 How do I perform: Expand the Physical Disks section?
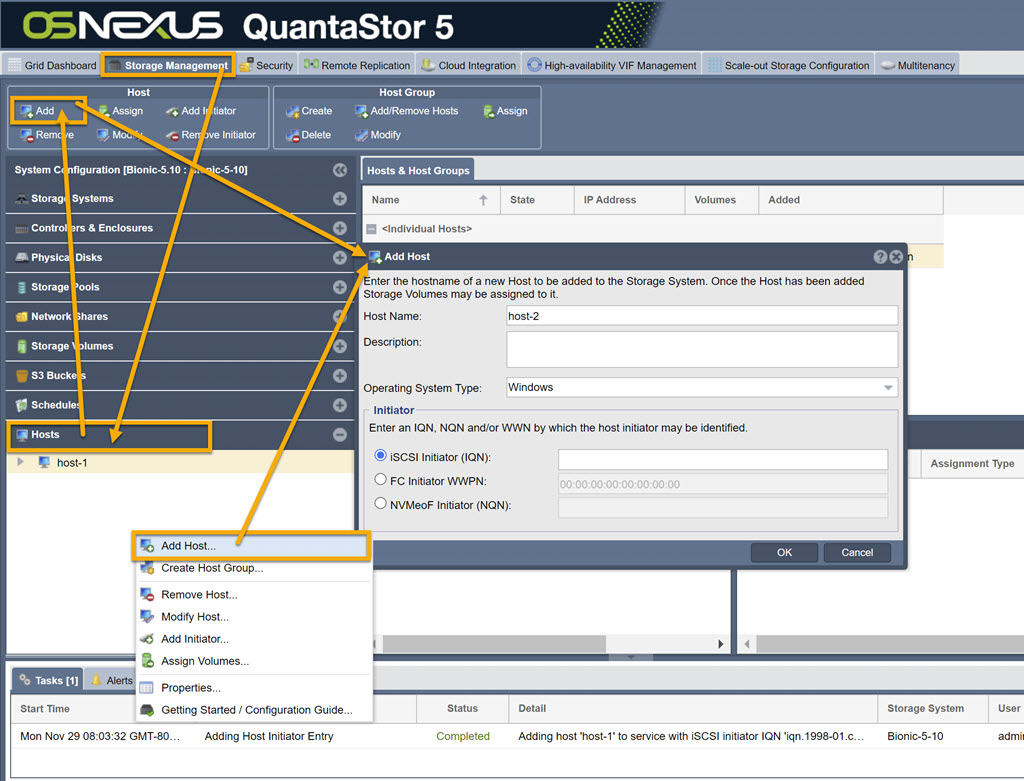340,257
